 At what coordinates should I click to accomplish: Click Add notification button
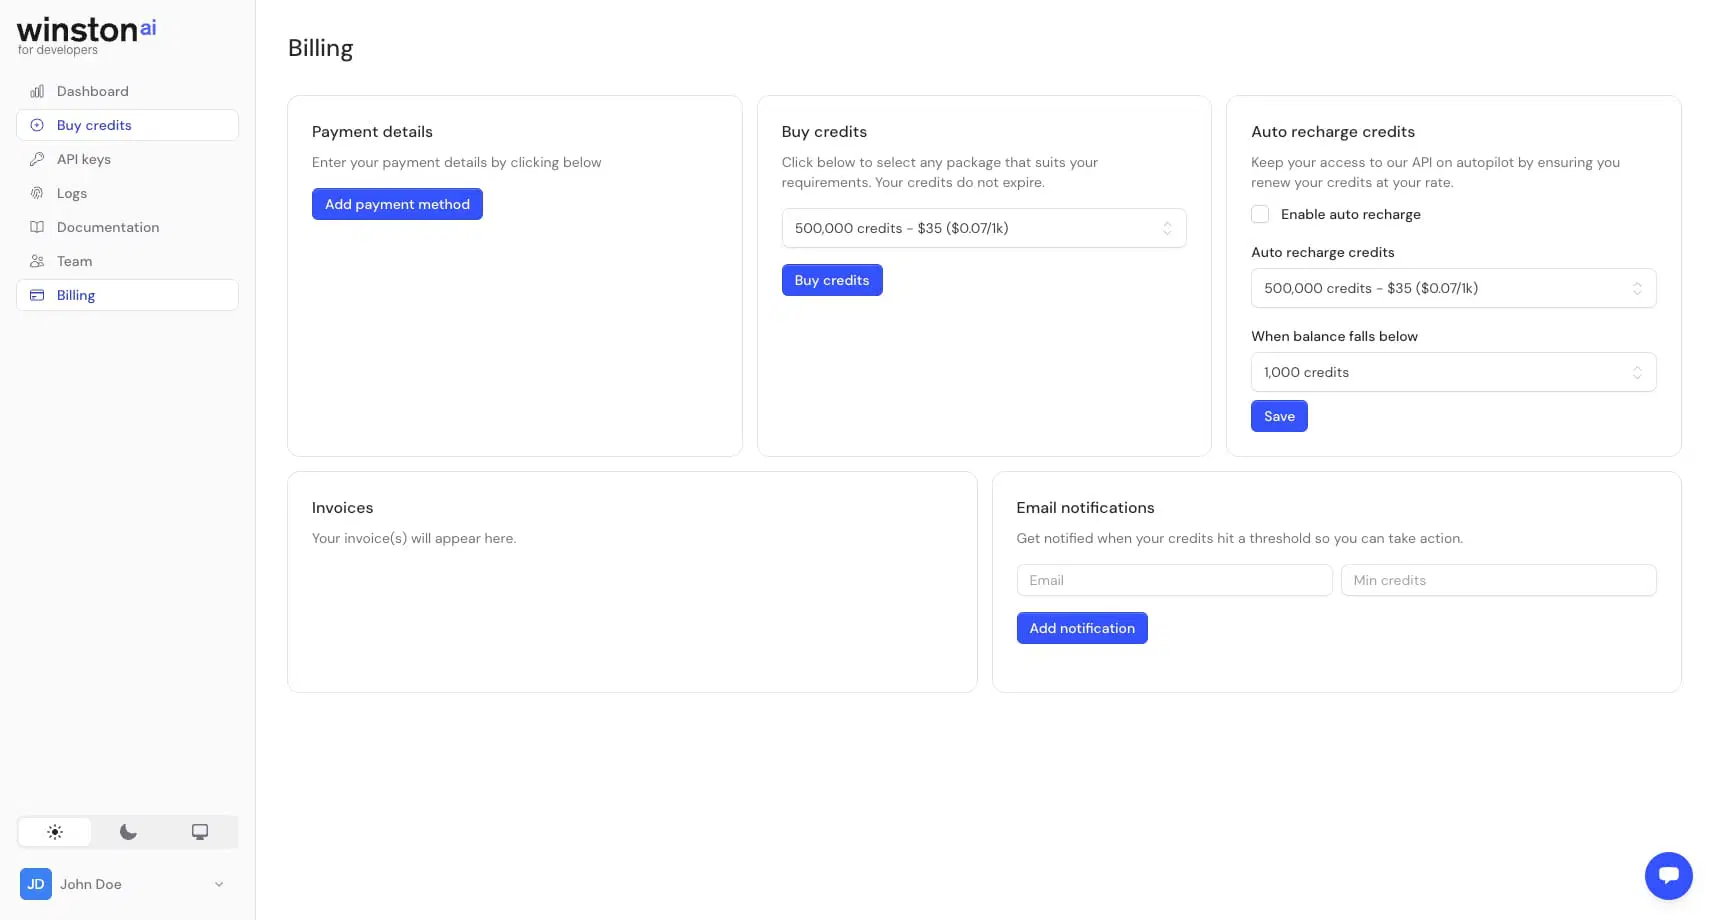click(1082, 628)
